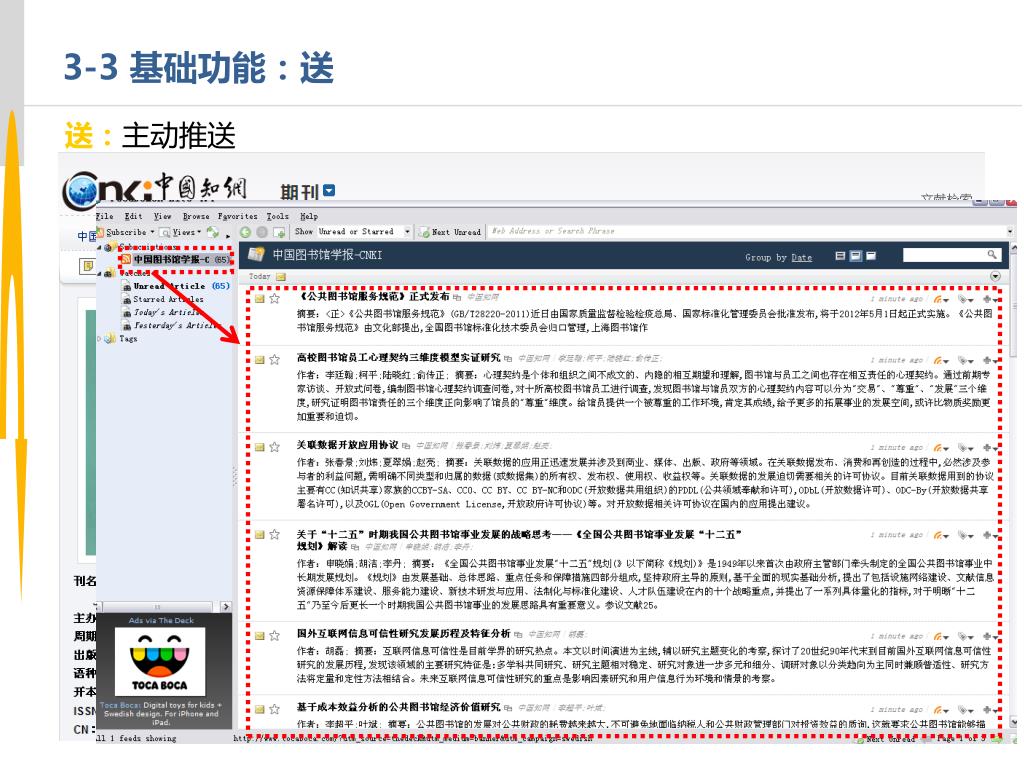Open article 高校图书馆员工心理契约三维度模型实证研究
Image resolution: width=1024 pixels, height=768 pixels.
(x=398, y=357)
